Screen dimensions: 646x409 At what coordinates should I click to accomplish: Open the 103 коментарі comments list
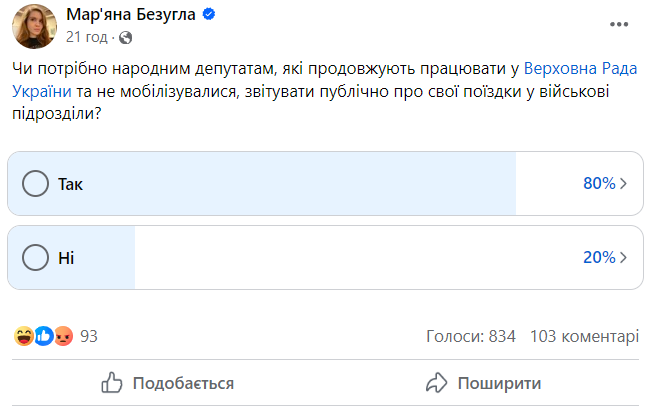click(584, 337)
